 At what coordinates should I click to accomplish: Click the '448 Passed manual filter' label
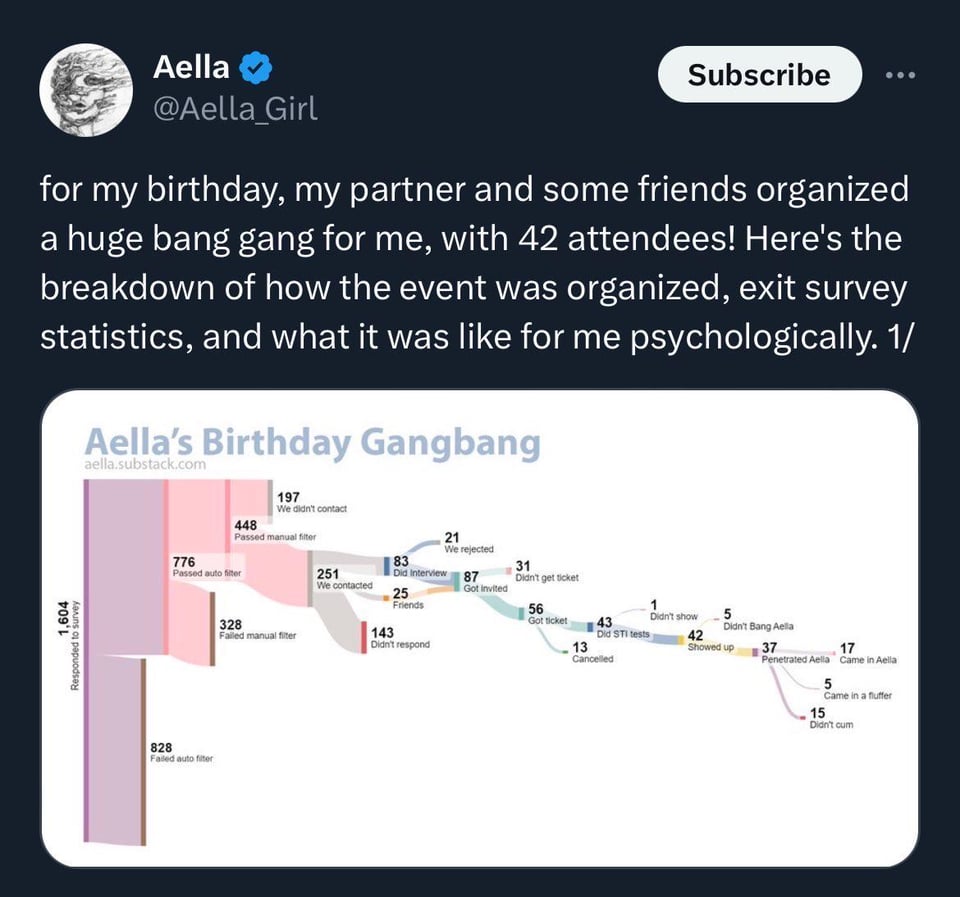(274, 530)
